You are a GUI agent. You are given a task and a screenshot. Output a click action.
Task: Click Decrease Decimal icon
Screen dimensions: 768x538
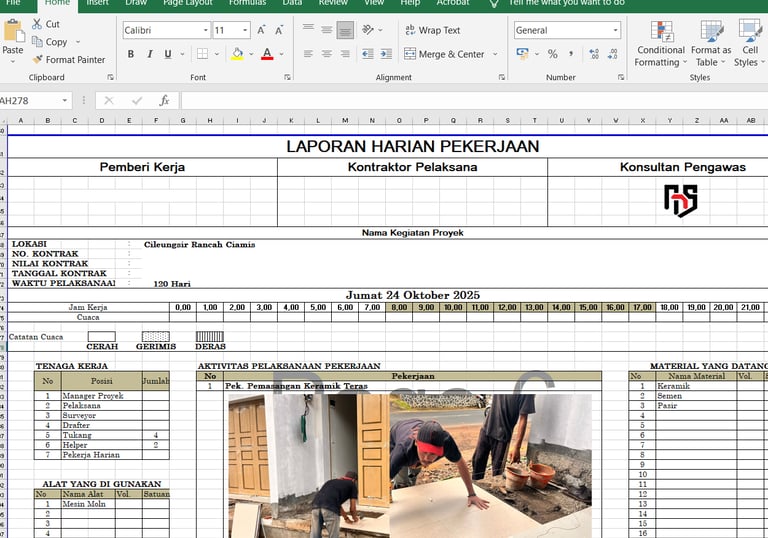point(612,54)
